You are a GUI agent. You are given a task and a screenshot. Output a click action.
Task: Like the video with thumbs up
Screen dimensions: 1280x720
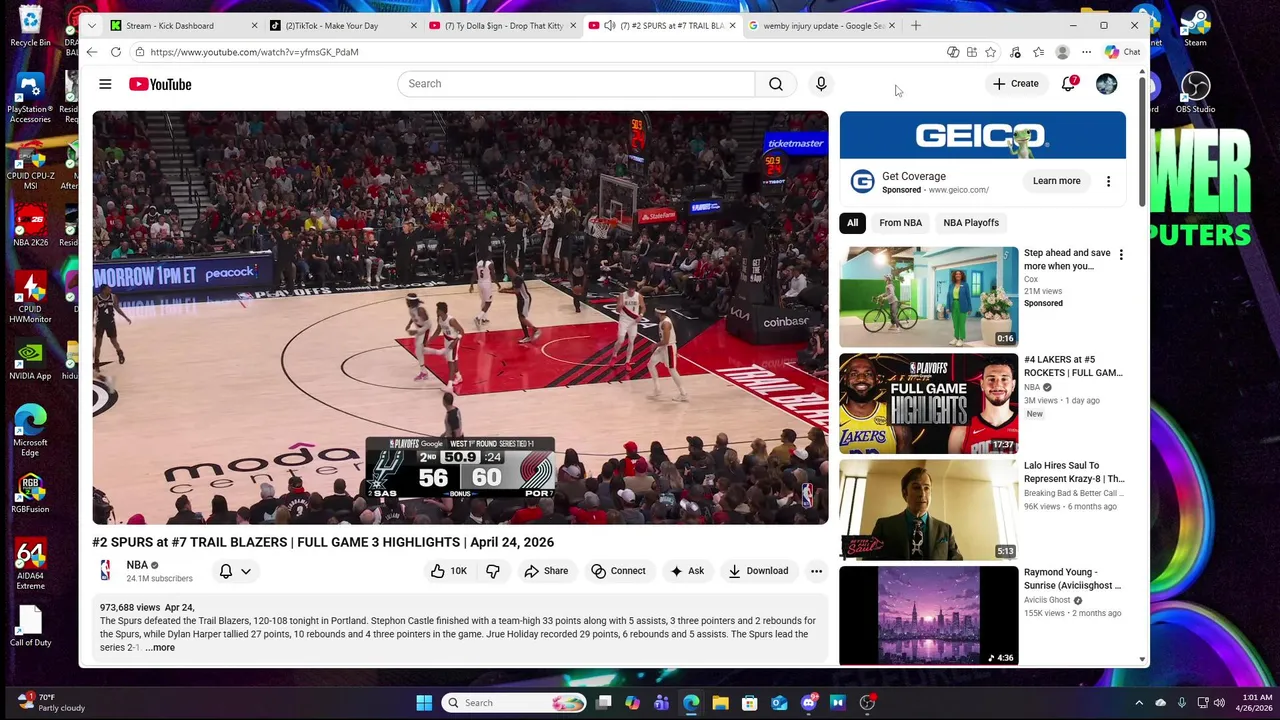click(x=448, y=571)
